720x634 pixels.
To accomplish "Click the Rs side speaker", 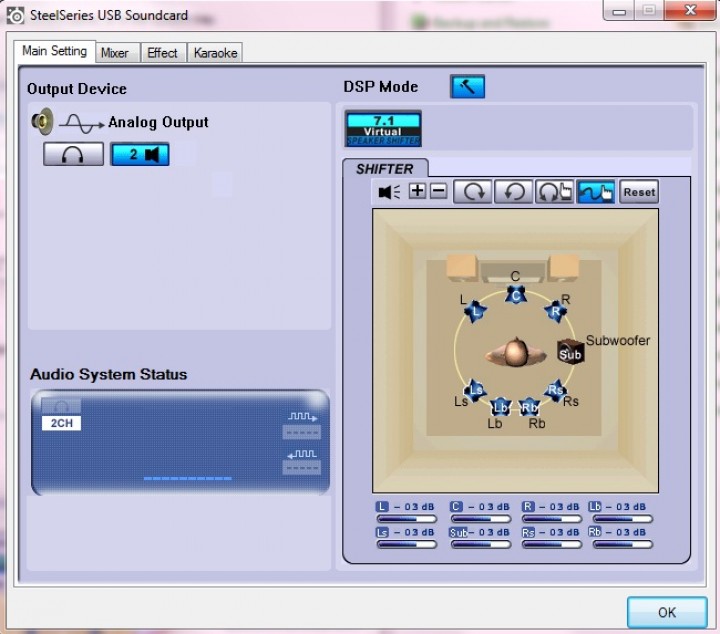I will 556,391.
